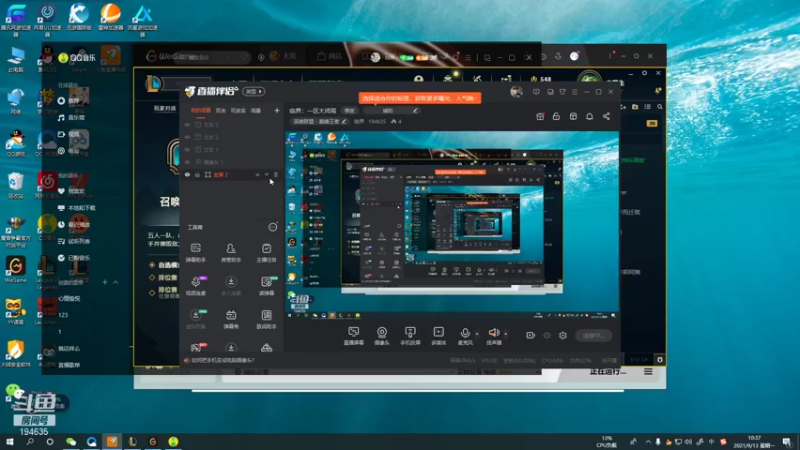Add a 直播弹幕 source from bottom toolbar
Viewport: 800px width, 450px height.
(x=353, y=336)
